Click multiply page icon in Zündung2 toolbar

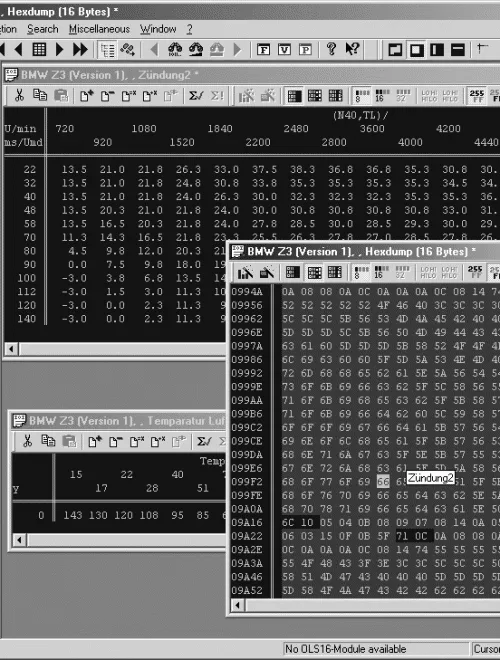149,96
